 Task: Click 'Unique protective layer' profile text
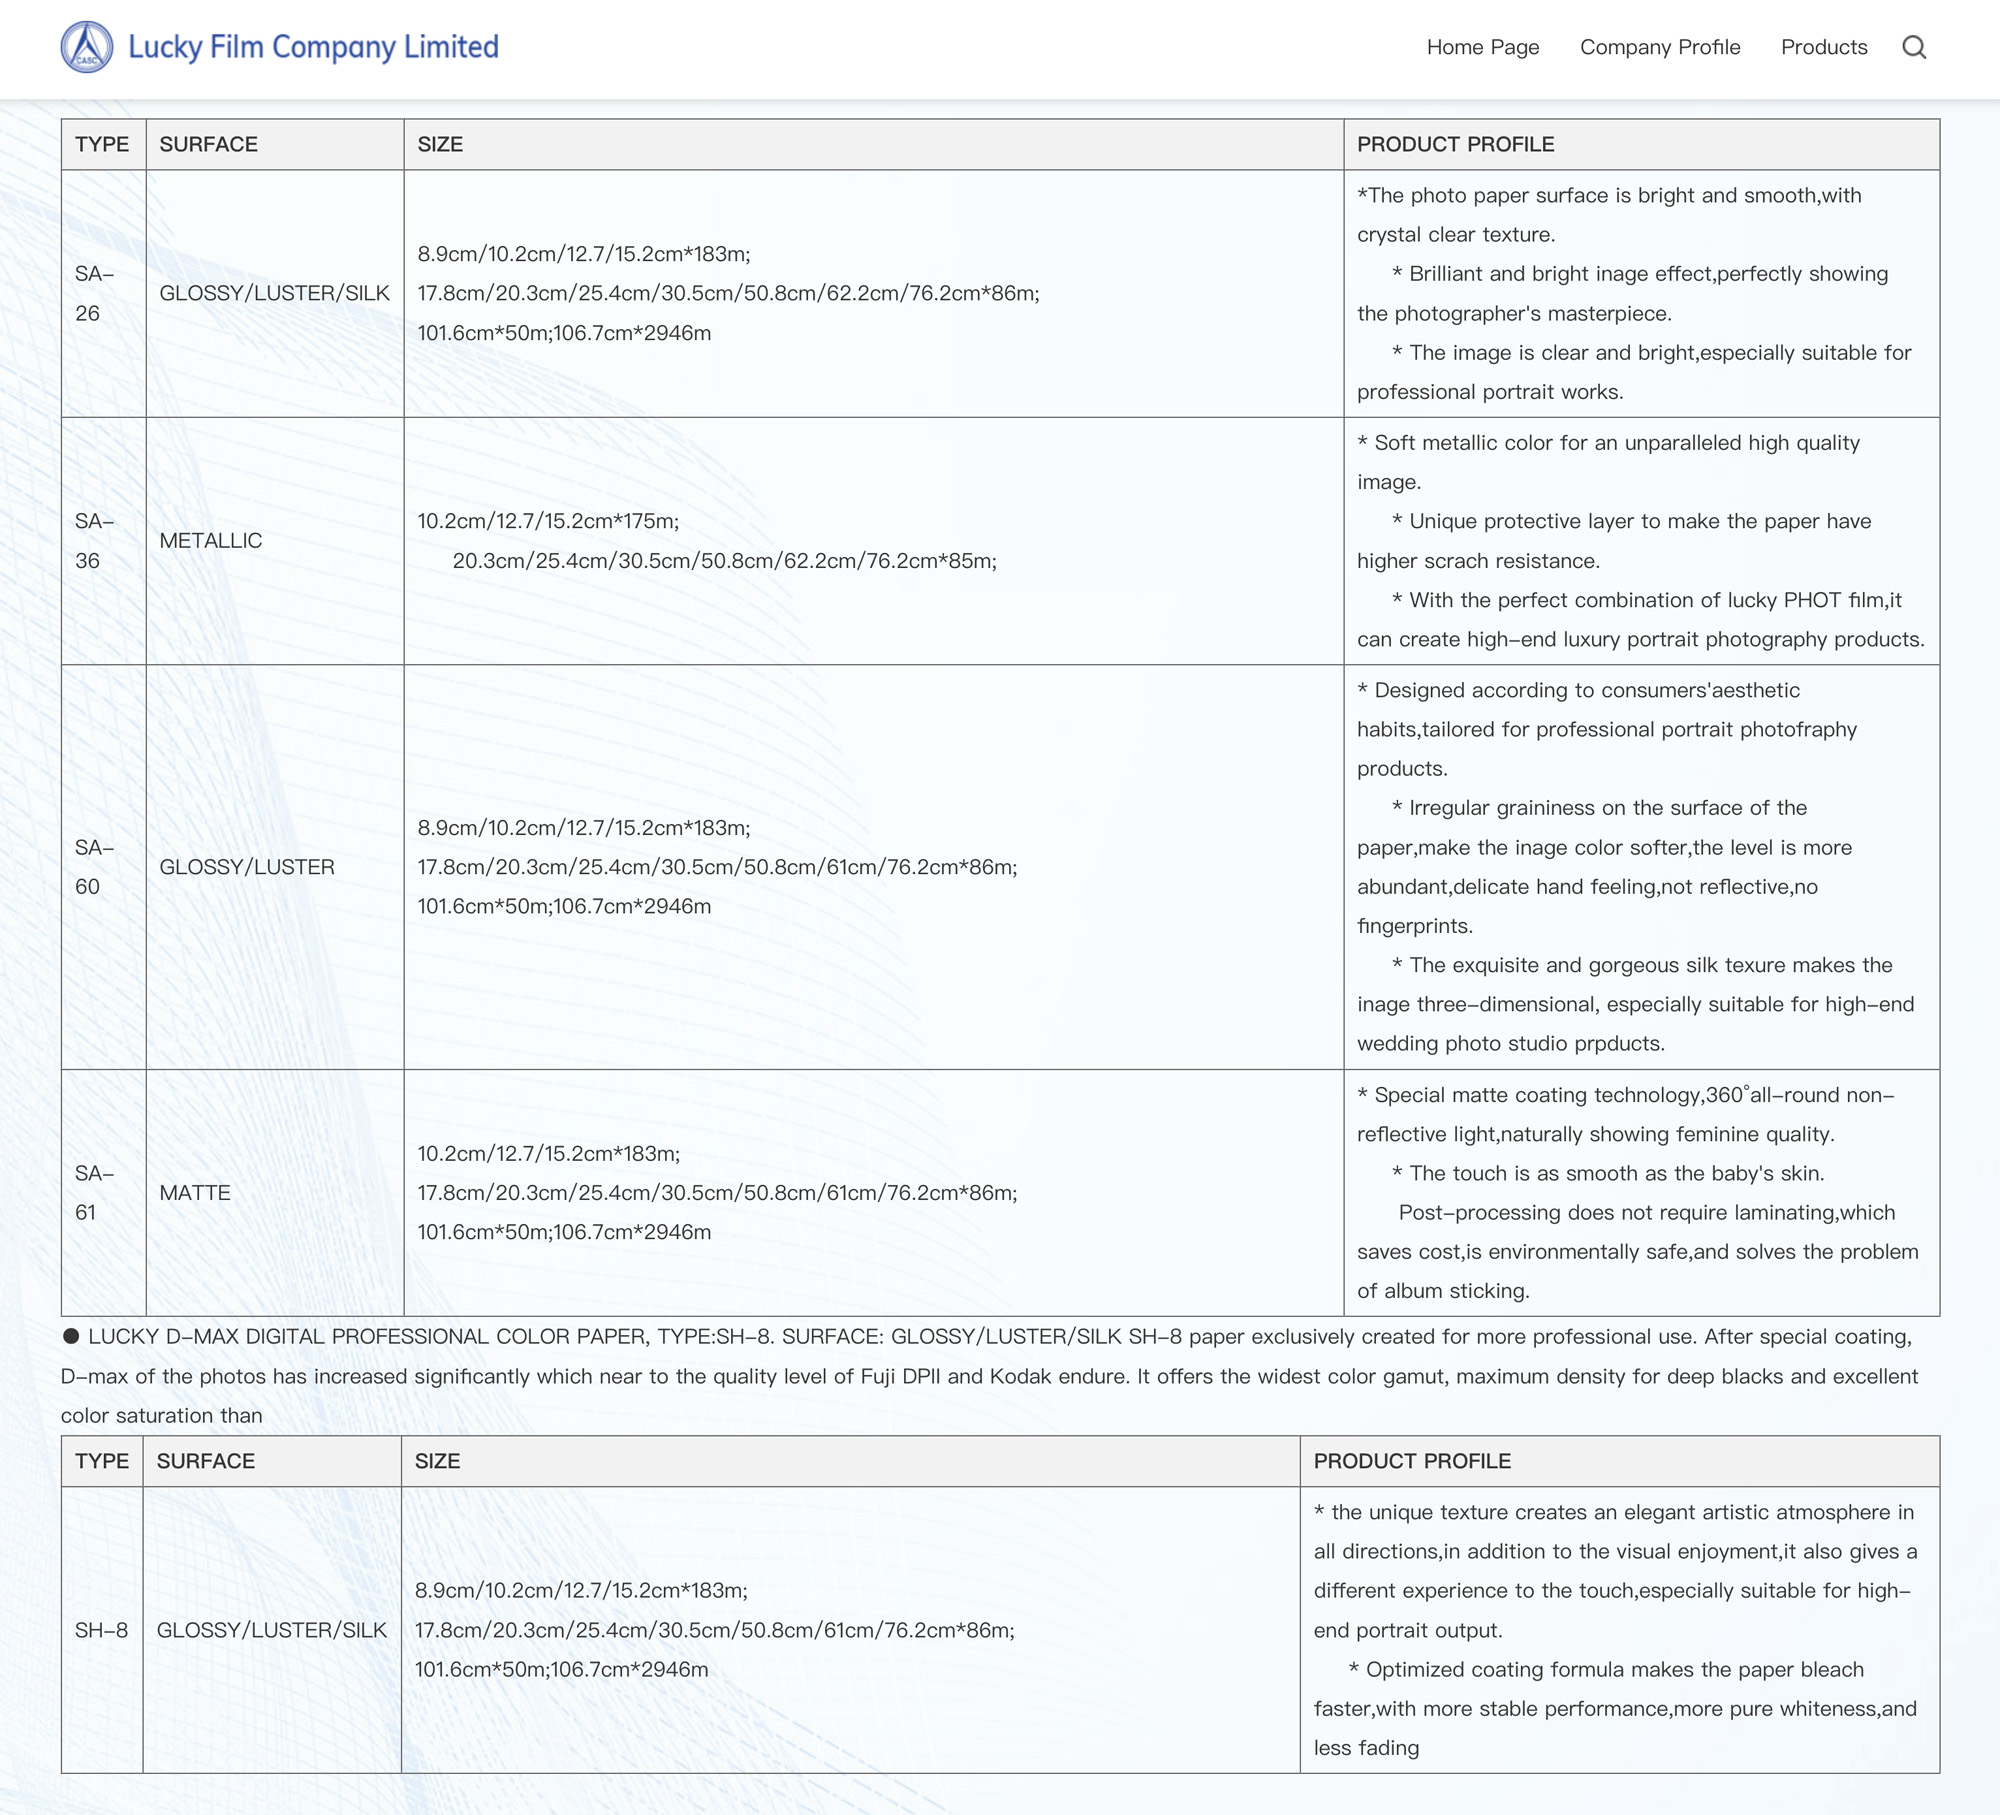pos(1614,541)
